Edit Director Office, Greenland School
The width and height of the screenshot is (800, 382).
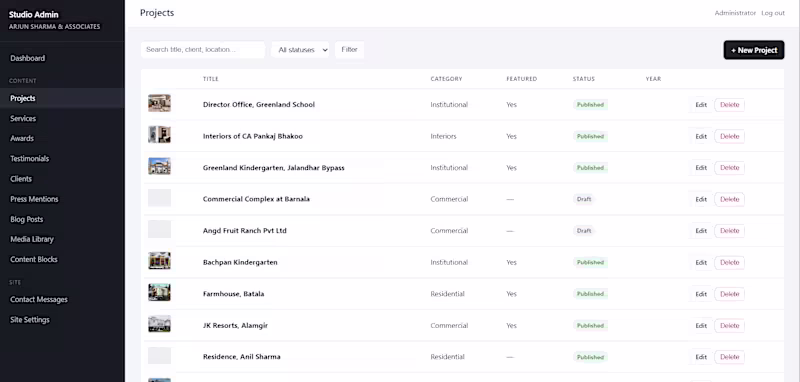701,105
